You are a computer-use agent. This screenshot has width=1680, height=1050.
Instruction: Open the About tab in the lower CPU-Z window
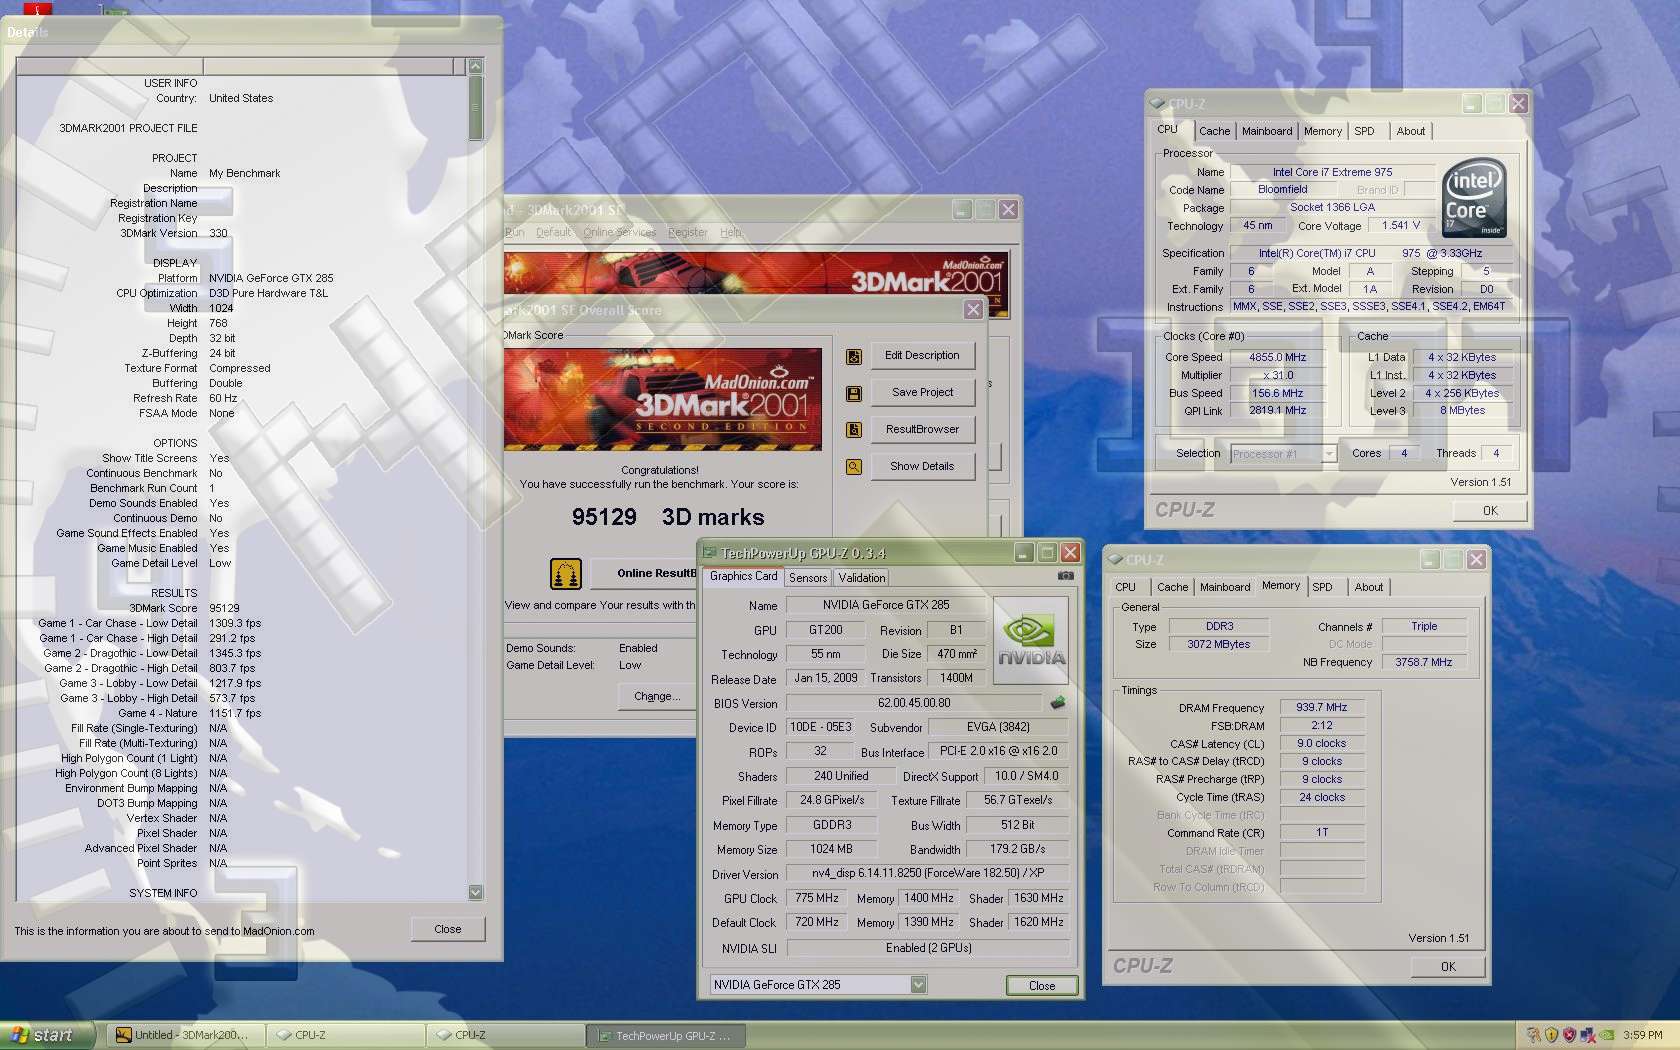tap(1368, 587)
